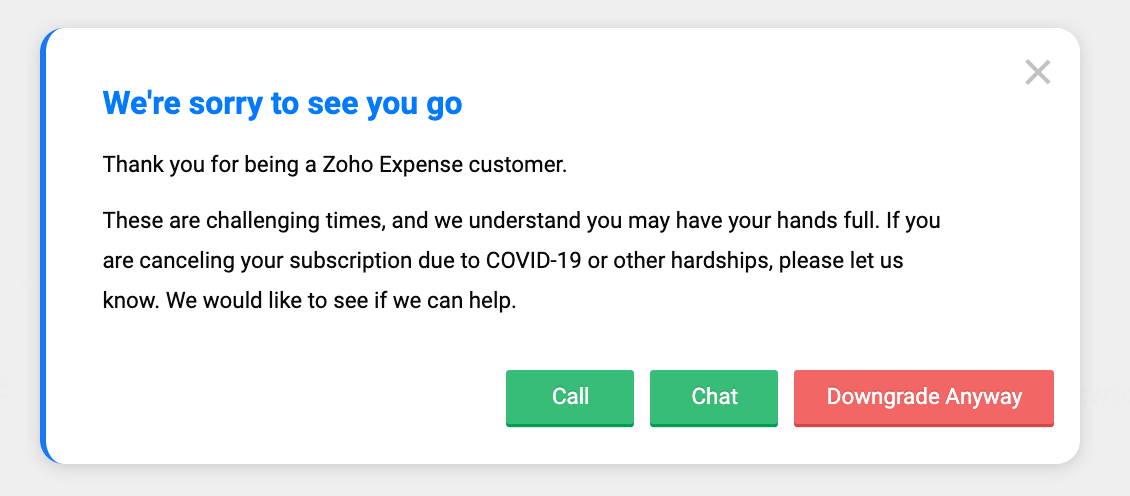Click the green Call button

click(570, 397)
